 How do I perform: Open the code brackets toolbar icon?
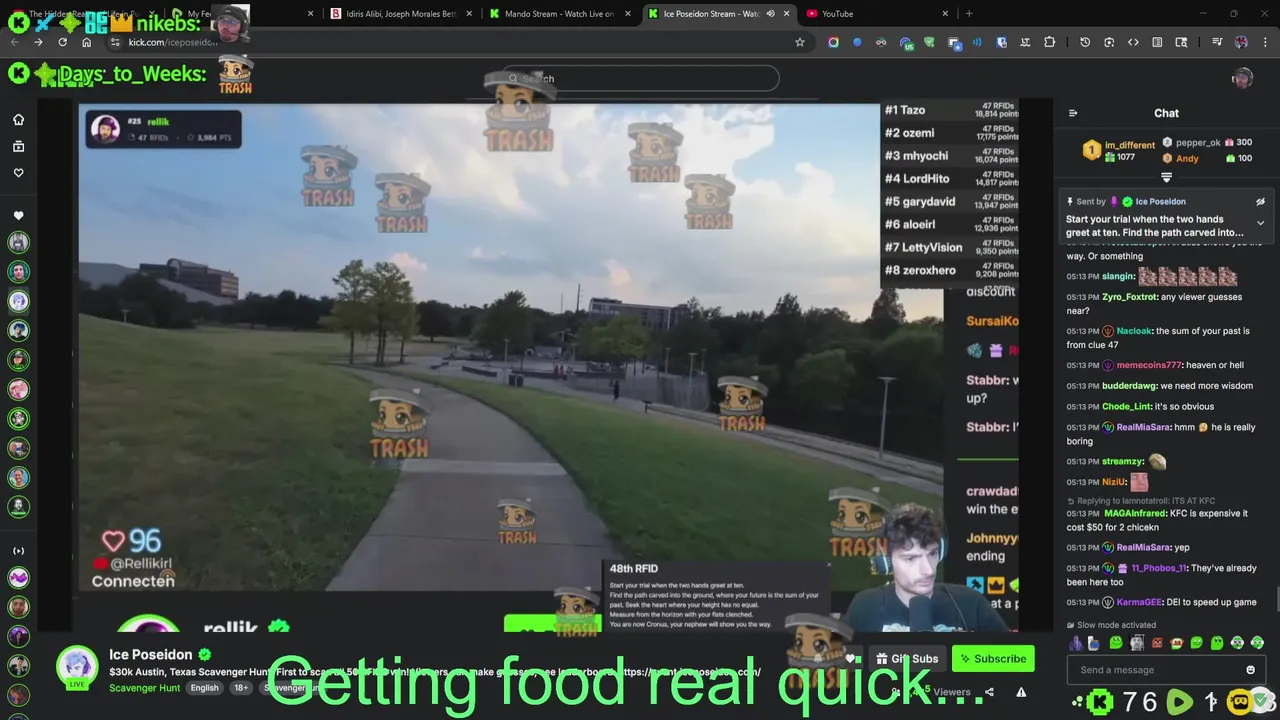tap(1133, 42)
